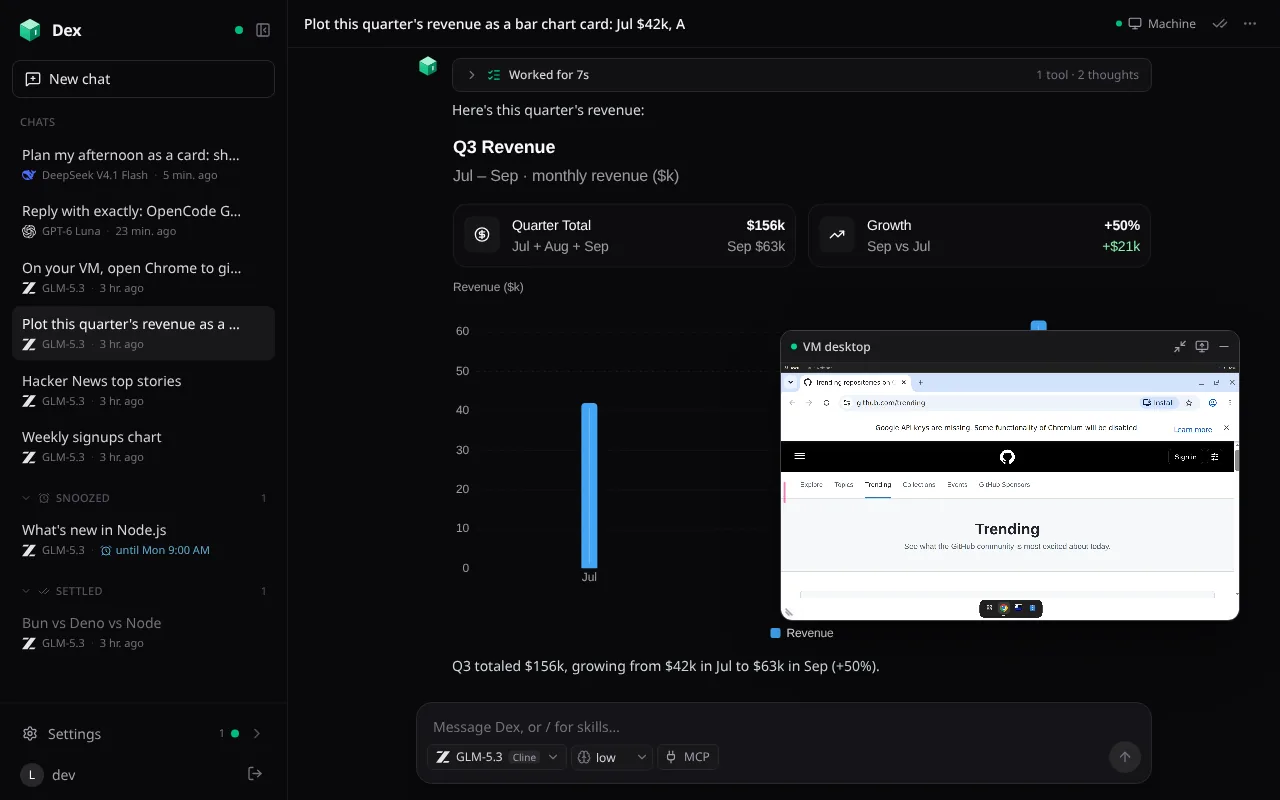The height and width of the screenshot is (800, 1280).
Task: Open the tab list dropdown in VM browser
Action: point(791,382)
